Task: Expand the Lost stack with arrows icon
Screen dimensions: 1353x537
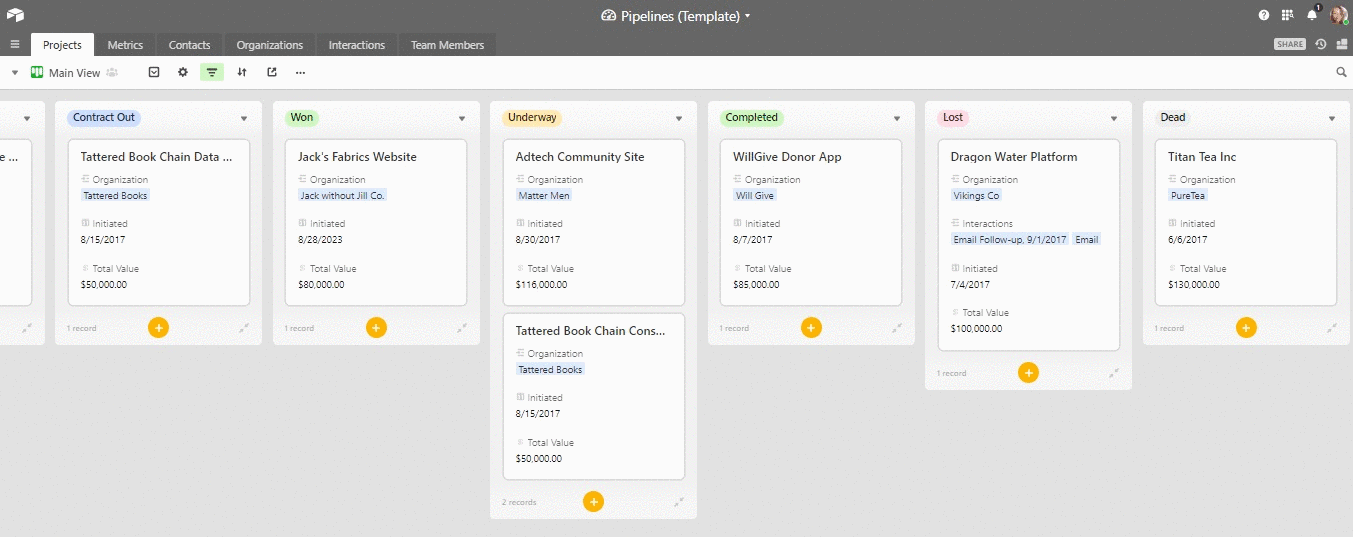Action: (1114, 373)
